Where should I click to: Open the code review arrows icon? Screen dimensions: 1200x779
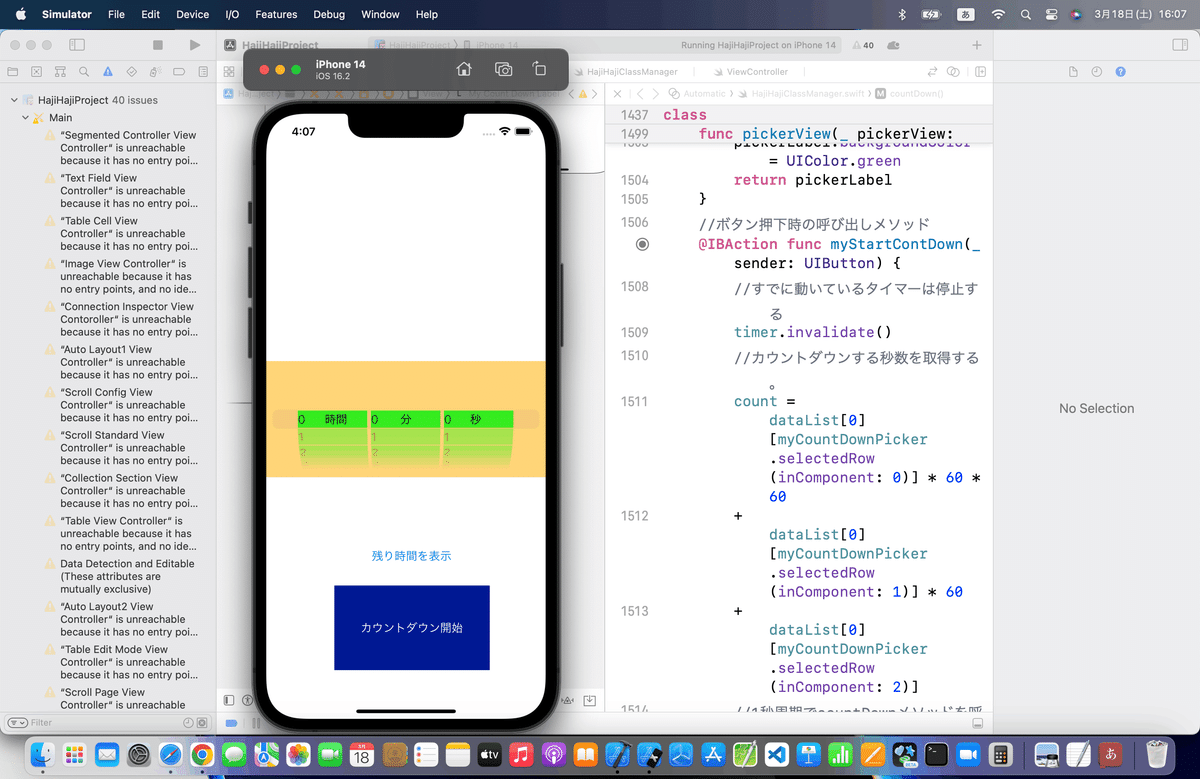point(933,72)
